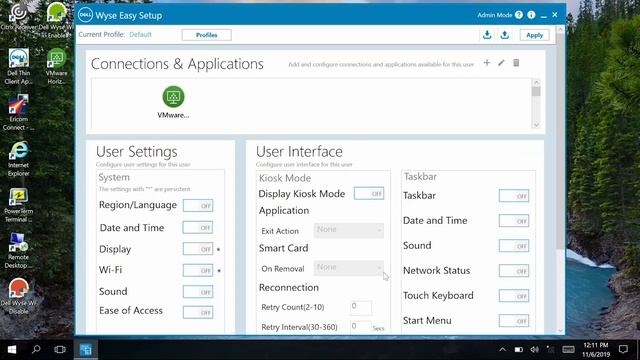Image resolution: width=640 pixels, height=360 pixels.
Task: Toggle the System Sound switch
Action: (x=198, y=292)
